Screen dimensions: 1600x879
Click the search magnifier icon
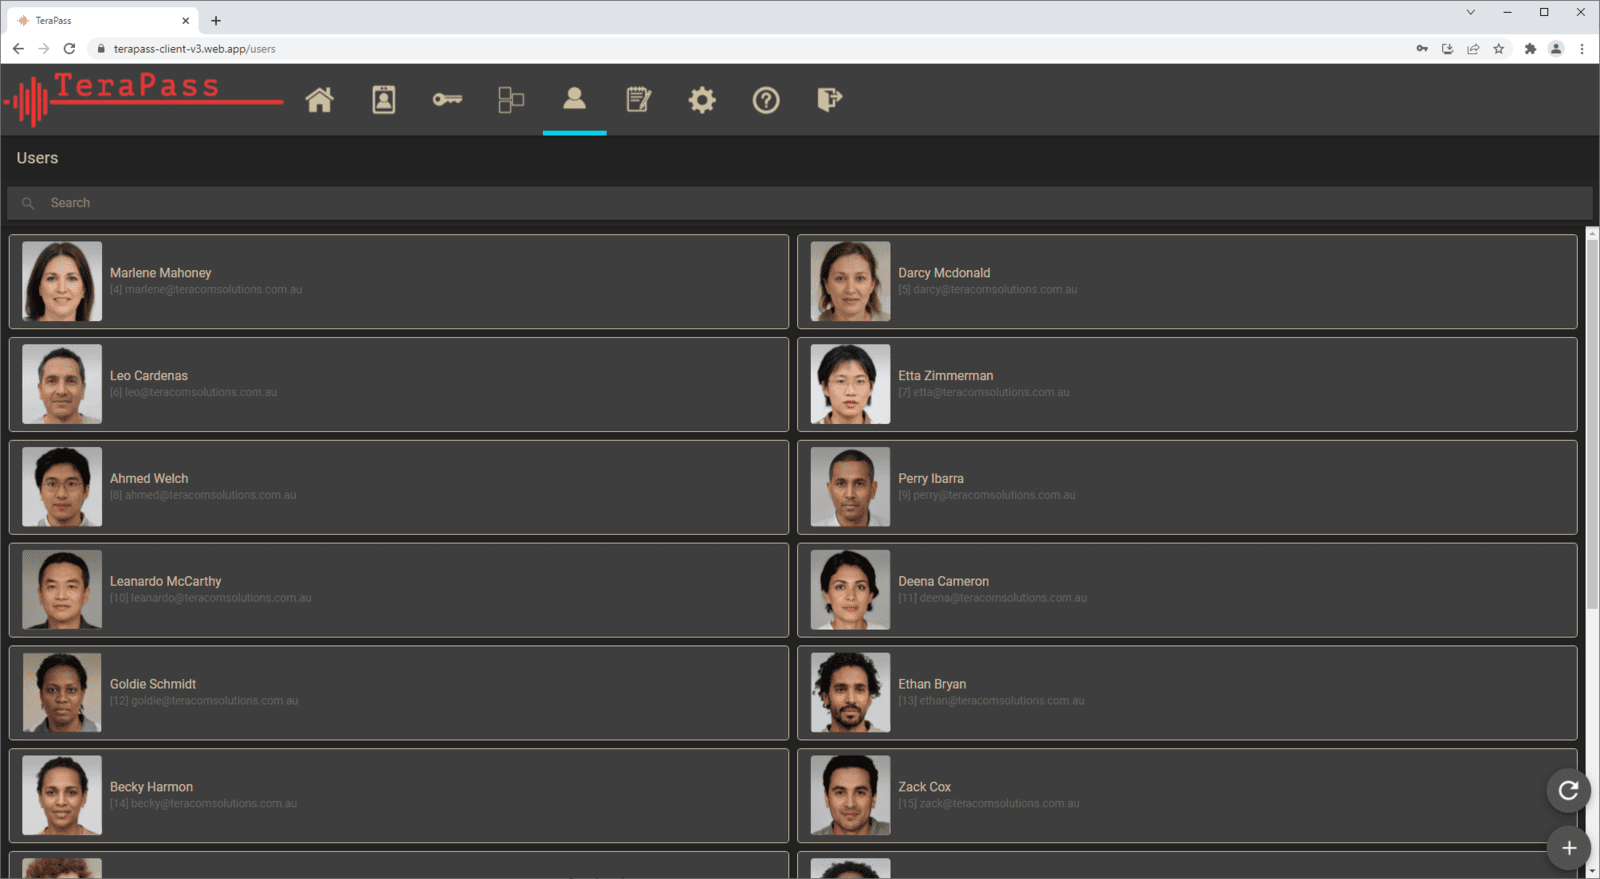(28, 203)
